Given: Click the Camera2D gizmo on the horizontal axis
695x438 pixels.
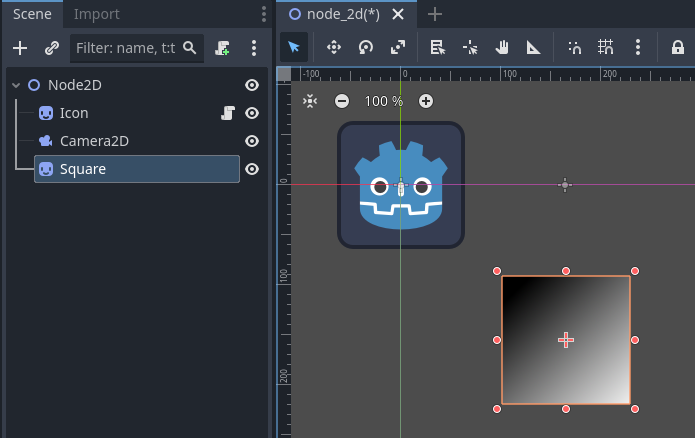Looking at the screenshot, I should (x=565, y=185).
